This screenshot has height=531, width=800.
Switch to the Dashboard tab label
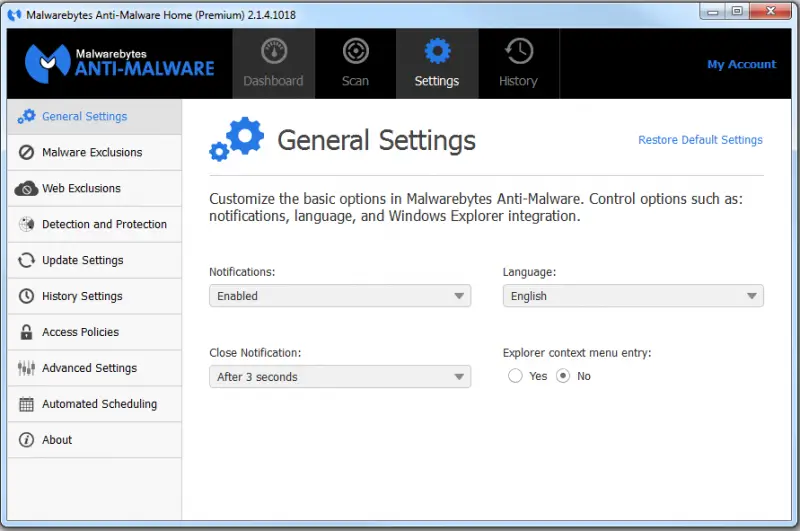pos(273,81)
